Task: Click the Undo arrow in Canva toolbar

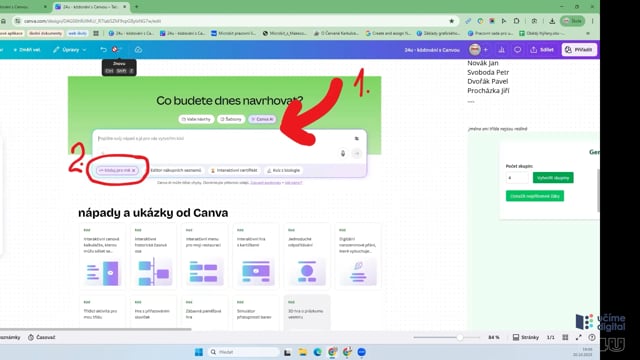Action: point(103,50)
